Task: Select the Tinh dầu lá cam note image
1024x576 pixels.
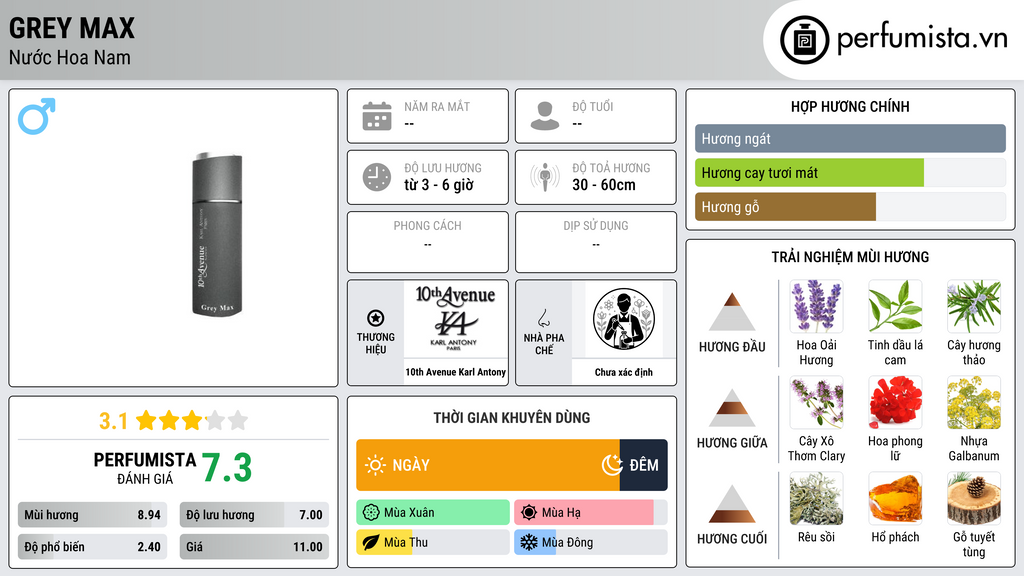Action: [895, 307]
